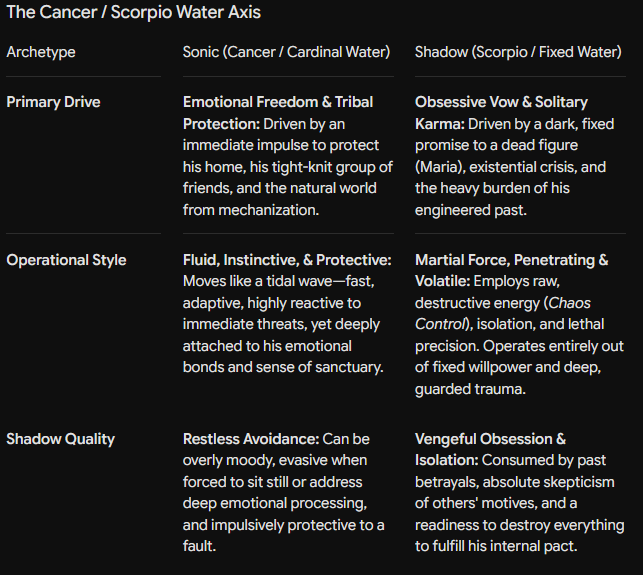The height and width of the screenshot is (575, 643).
Task: Click the 'Restless Avoidance' bold text
Action: click(x=251, y=439)
